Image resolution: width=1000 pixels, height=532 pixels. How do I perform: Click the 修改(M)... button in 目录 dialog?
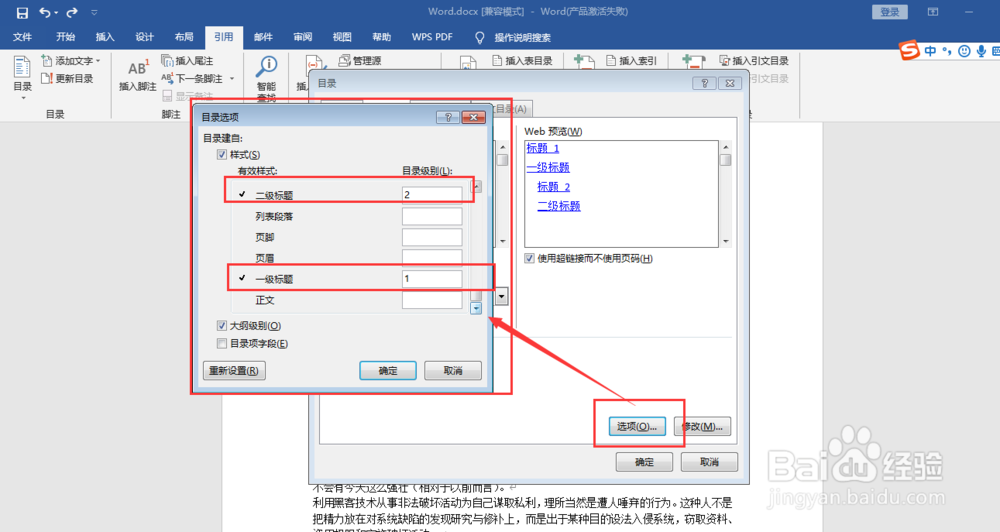pyautogui.click(x=702, y=427)
